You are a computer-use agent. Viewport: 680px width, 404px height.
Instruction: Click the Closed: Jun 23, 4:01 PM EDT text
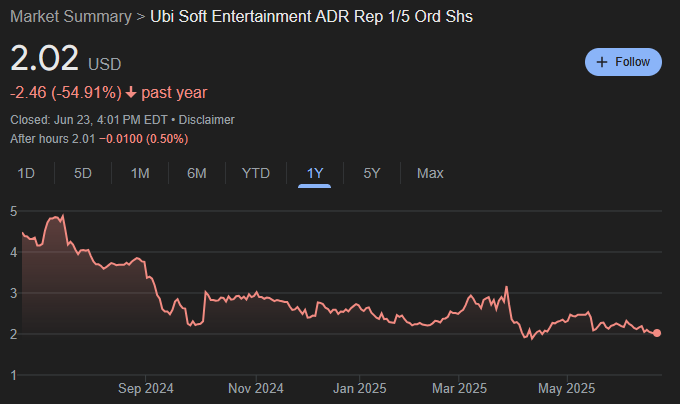89,120
